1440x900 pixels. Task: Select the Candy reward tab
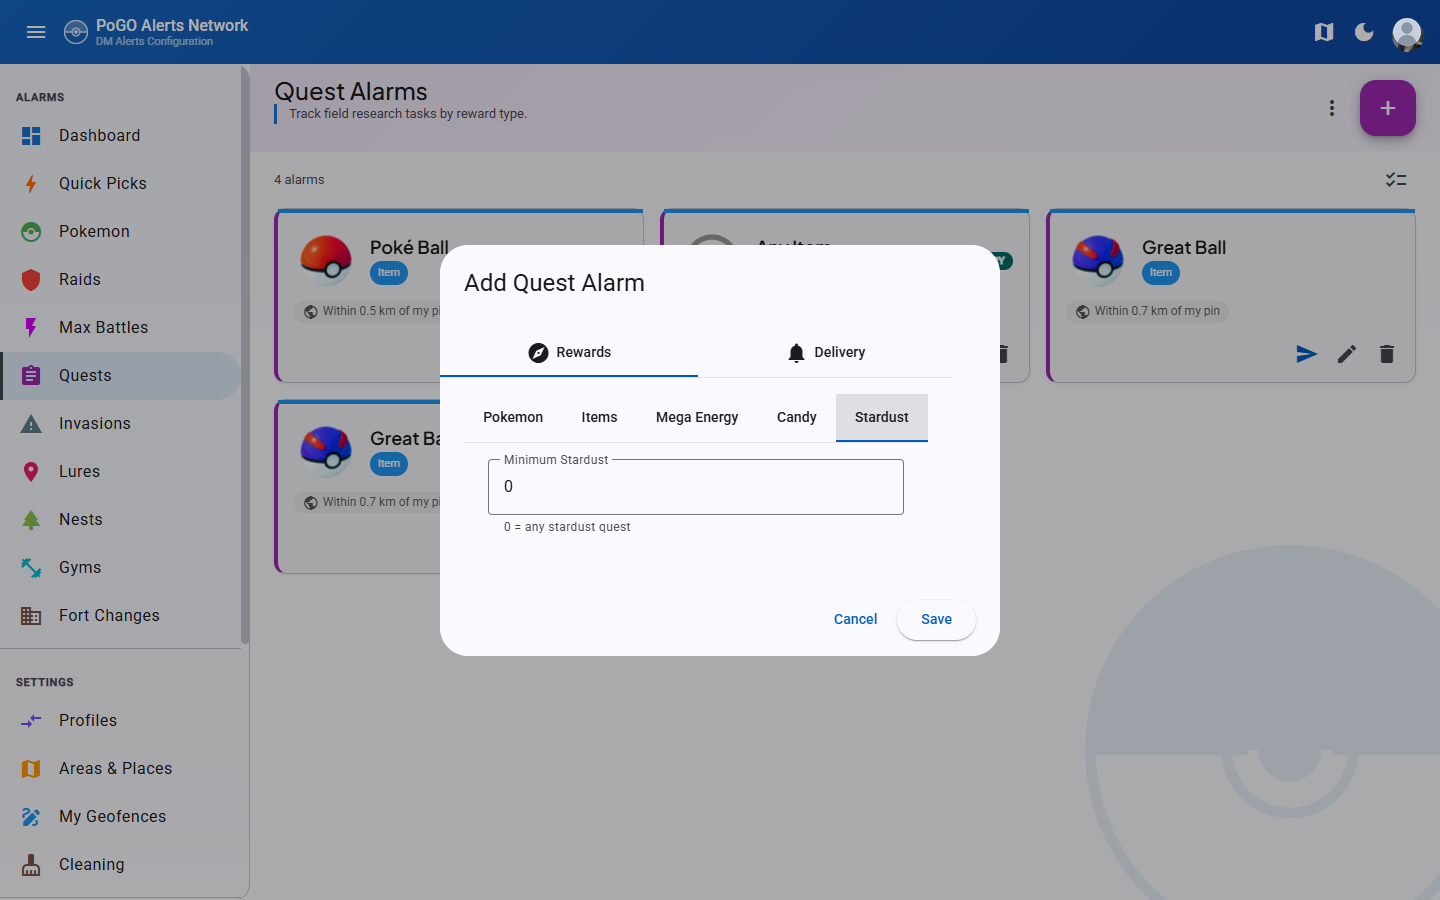tap(797, 417)
